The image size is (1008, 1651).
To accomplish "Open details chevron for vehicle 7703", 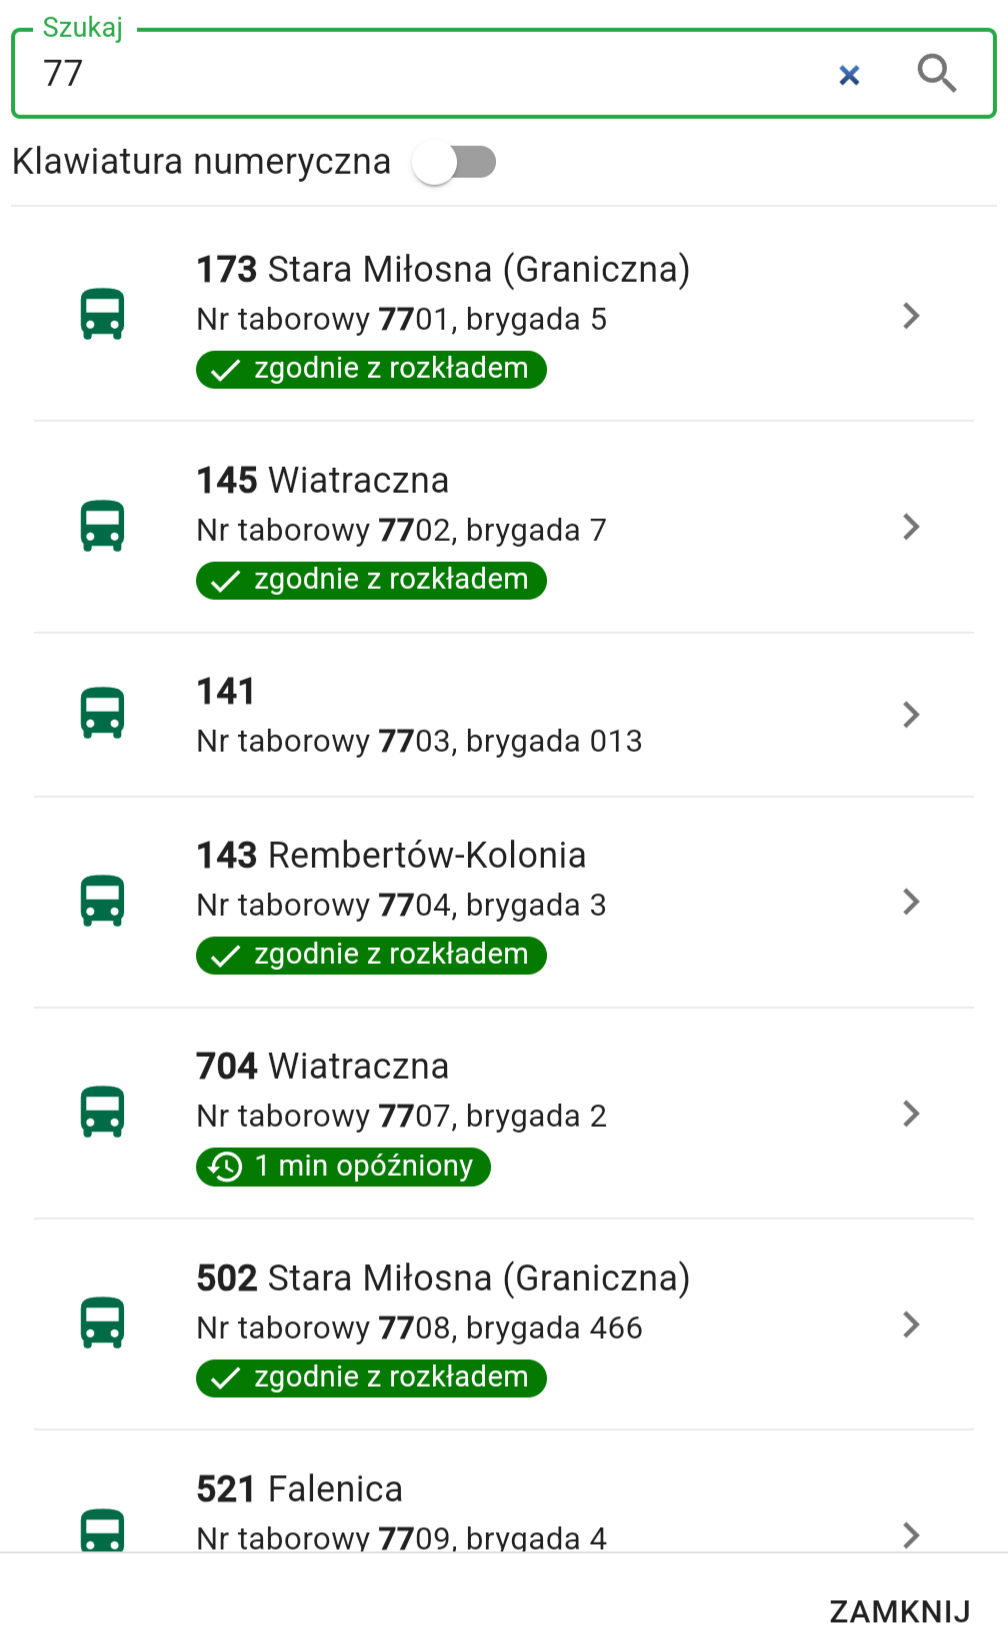I will point(910,714).
